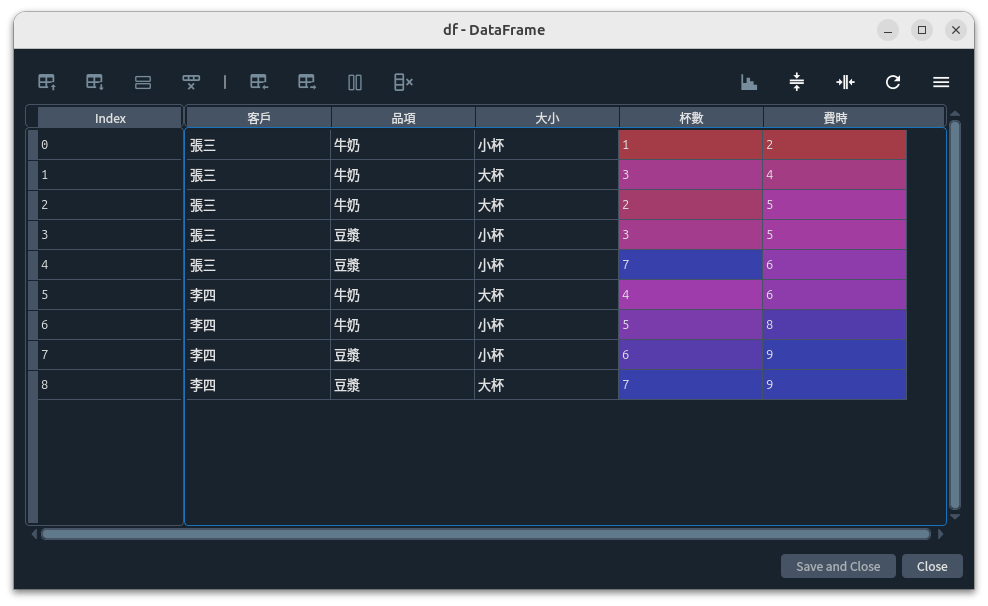Image resolution: width=988 pixels, height=606 pixels.
Task: Click 大杯 cell in row 8
Action: 546,385
